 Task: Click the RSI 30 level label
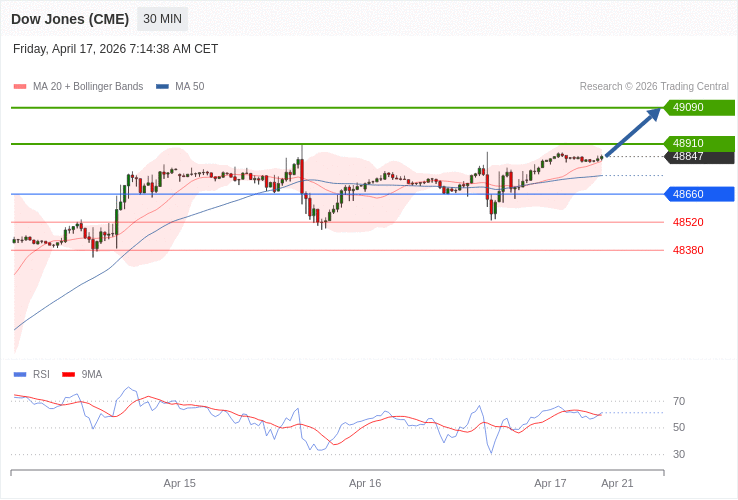point(679,454)
